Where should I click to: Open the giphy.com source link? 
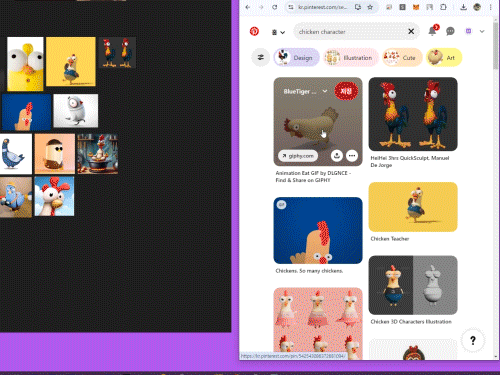pos(298,156)
